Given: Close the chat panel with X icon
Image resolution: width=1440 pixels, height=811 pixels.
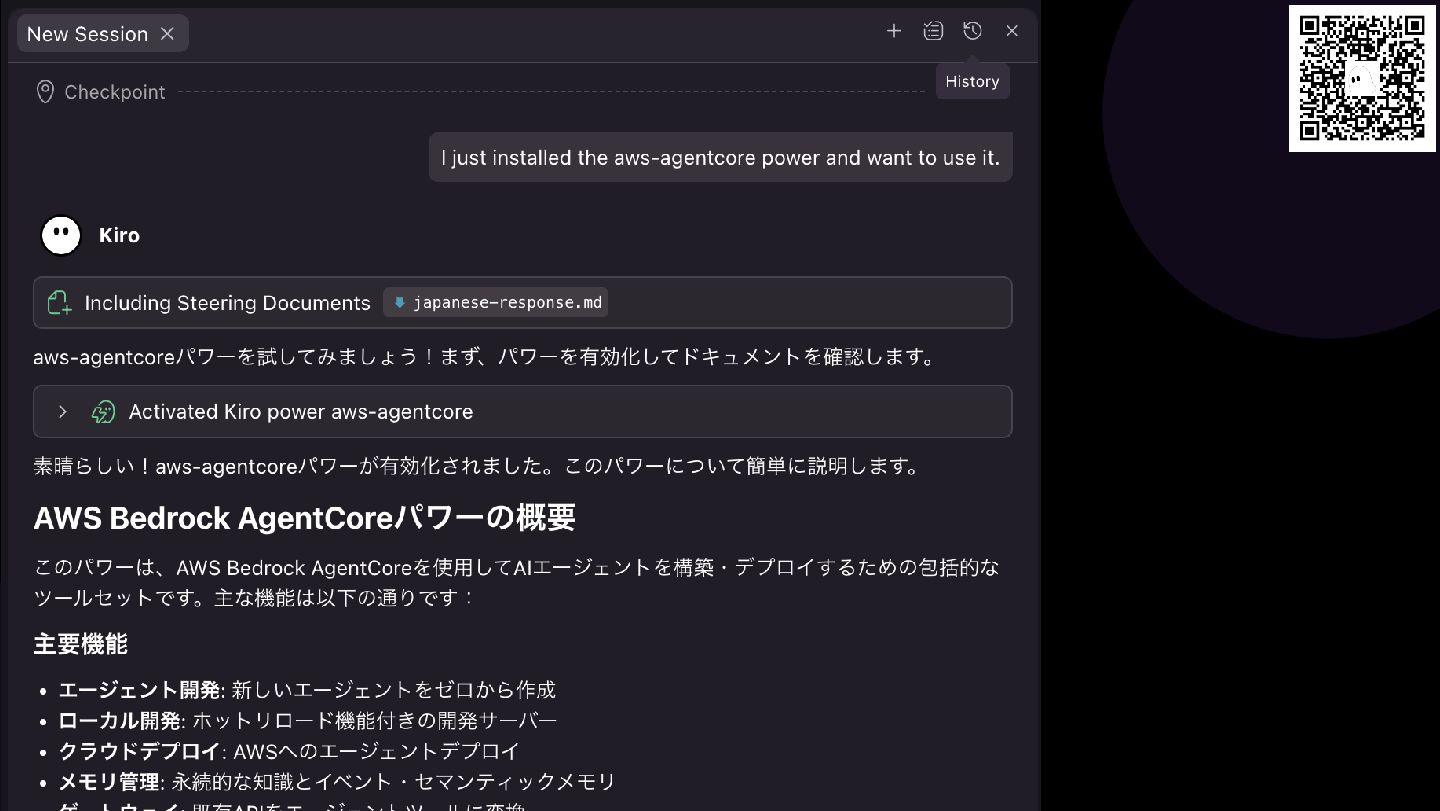Looking at the screenshot, I should [1012, 31].
